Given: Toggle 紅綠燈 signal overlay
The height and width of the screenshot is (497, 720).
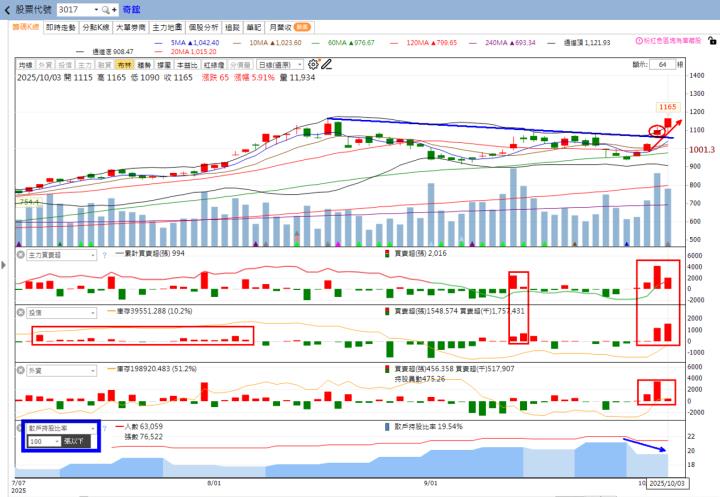Looking at the screenshot, I should tap(214, 65).
